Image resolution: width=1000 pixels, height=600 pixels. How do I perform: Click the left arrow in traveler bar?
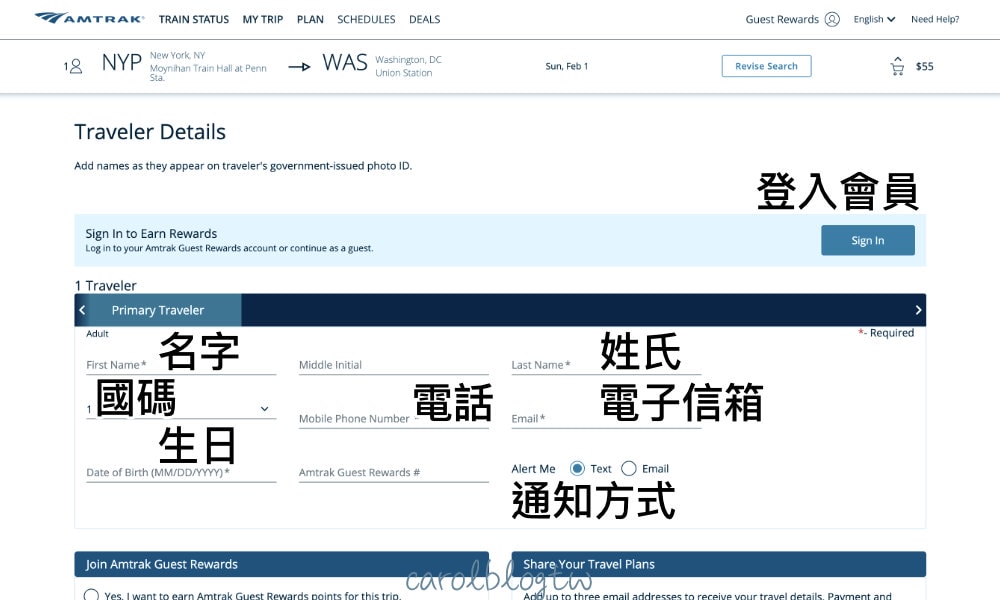pyautogui.click(x=82, y=310)
